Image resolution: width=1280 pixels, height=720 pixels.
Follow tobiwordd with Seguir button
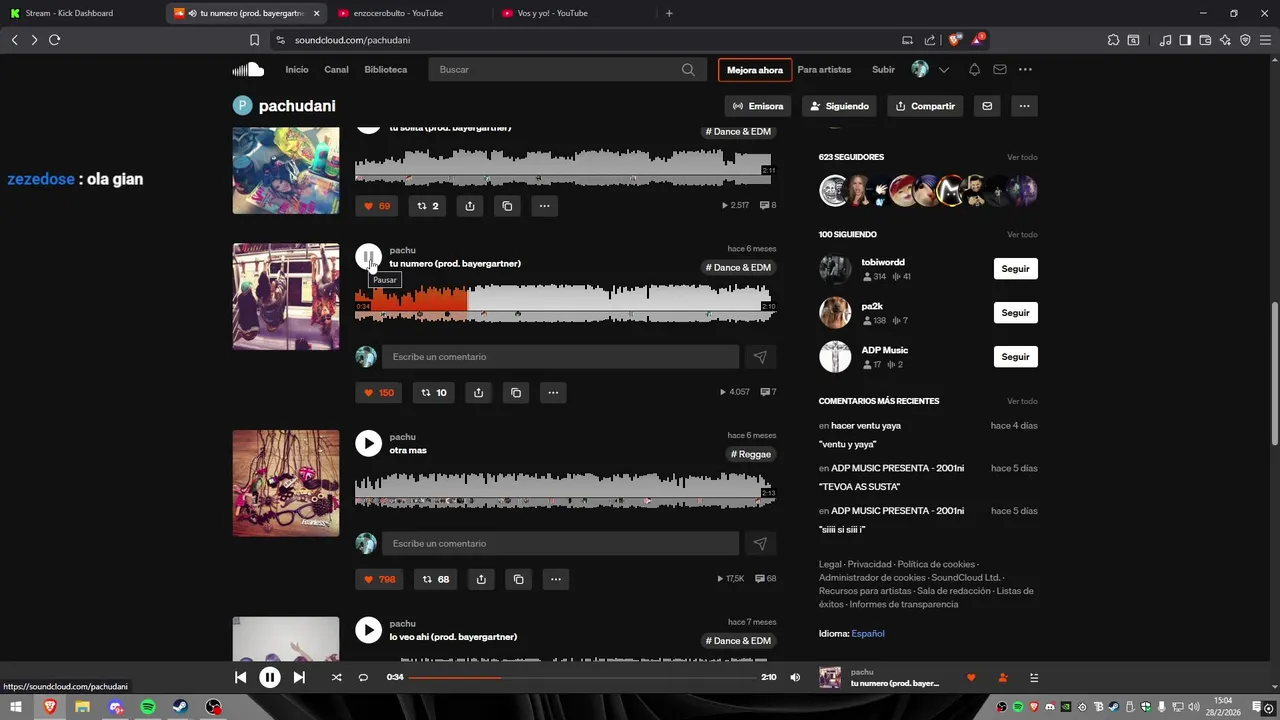1016,269
